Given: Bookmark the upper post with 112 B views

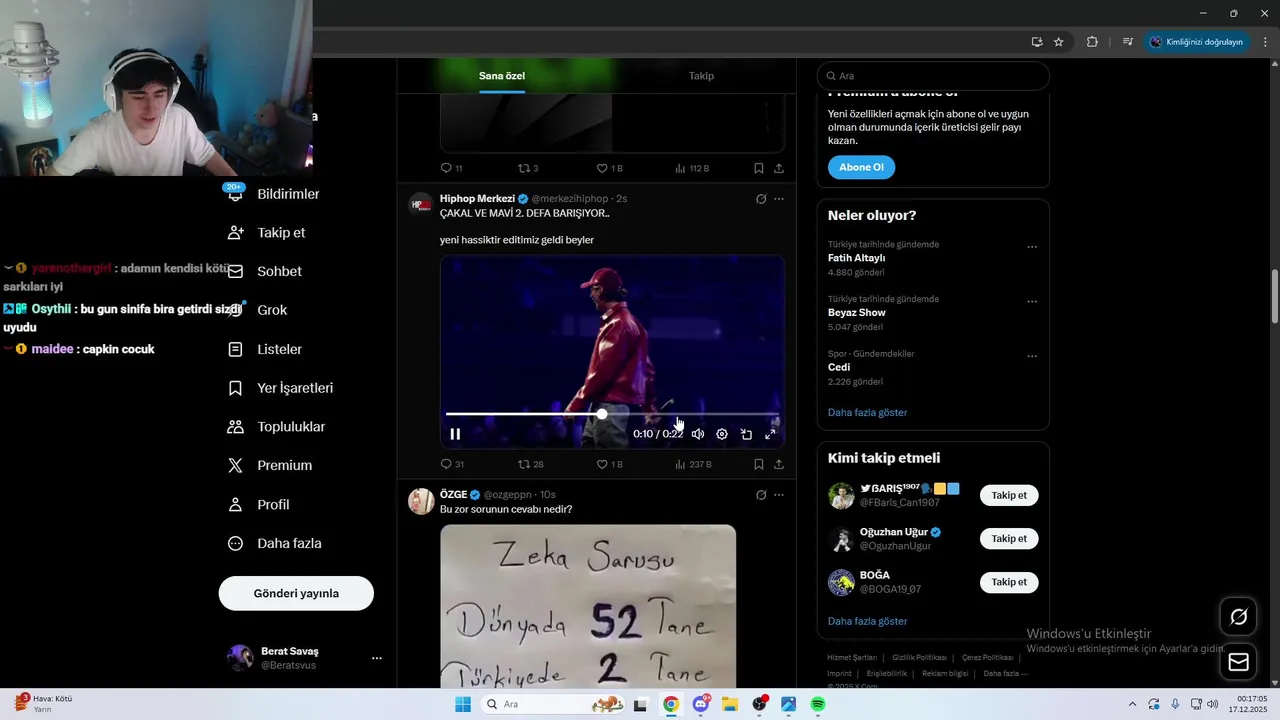Looking at the screenshot, I should pos(759,168).
